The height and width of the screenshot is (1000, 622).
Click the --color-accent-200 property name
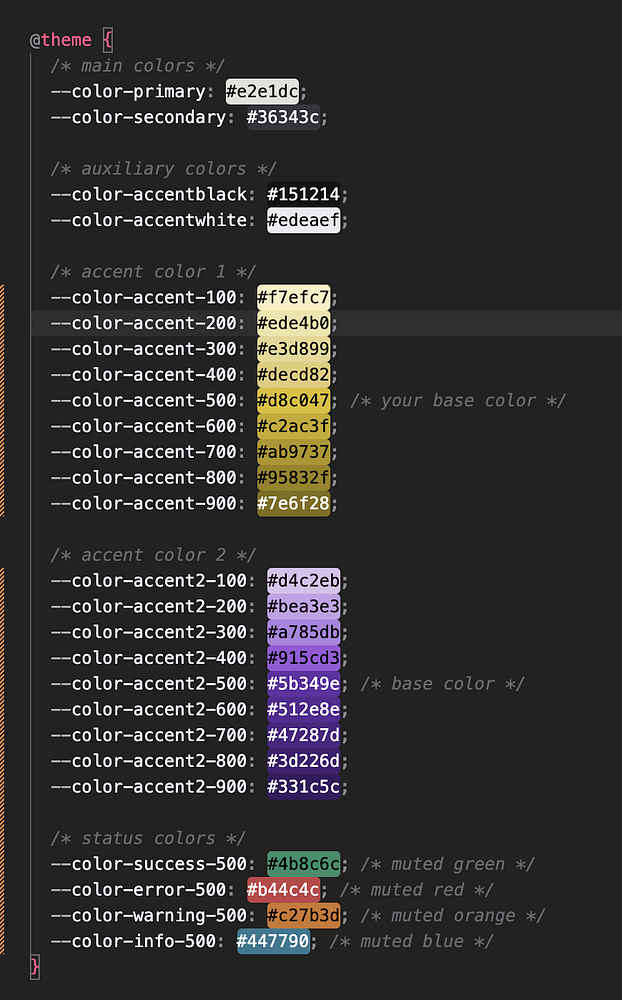tap(144, 323)
